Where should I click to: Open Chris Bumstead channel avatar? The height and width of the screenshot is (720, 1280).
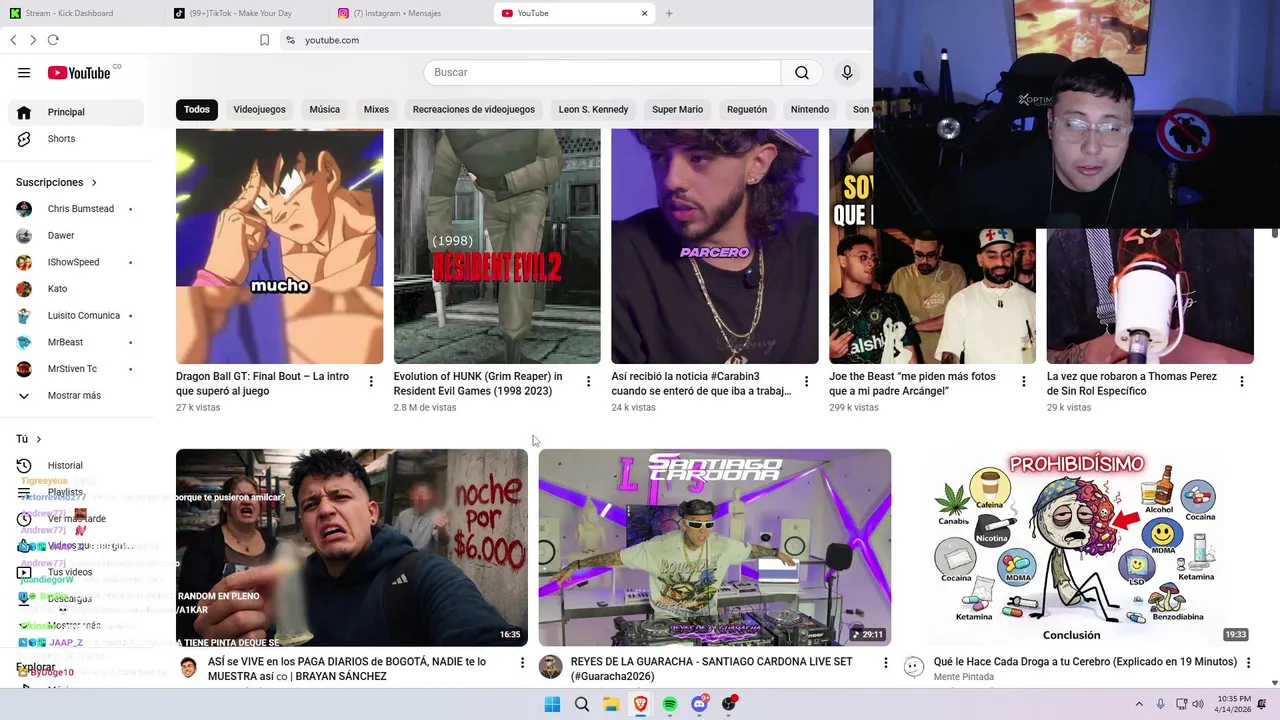pos(24,209)
